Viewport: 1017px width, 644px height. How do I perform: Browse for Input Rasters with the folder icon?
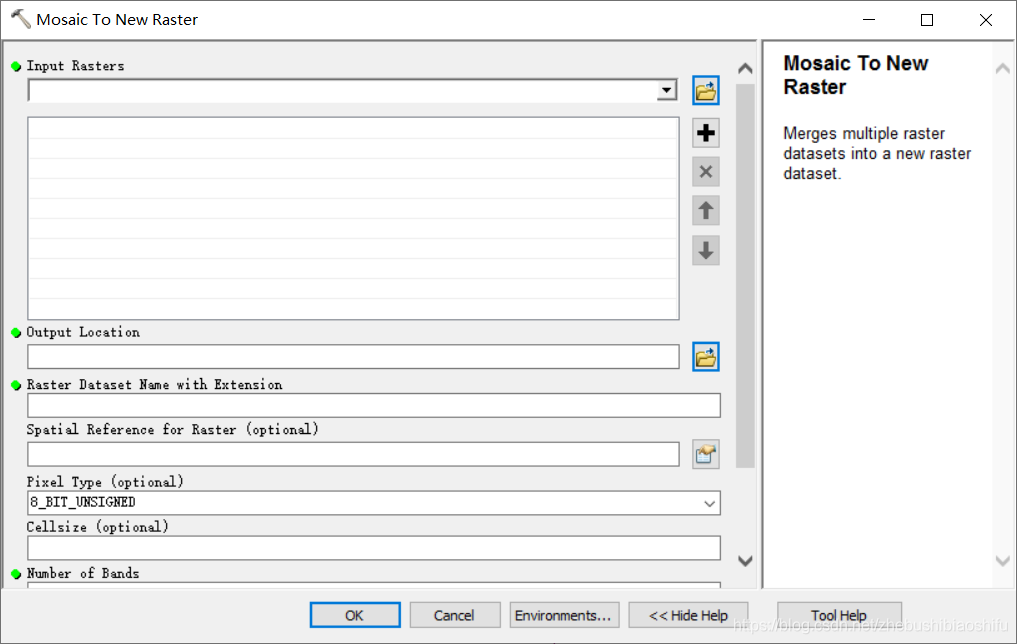706,90
